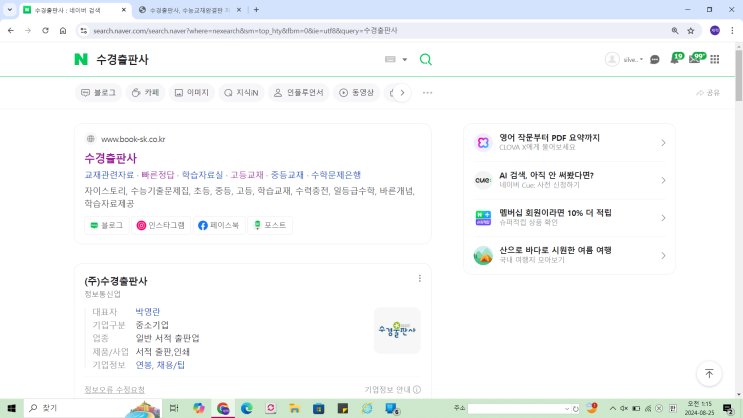Open Chrome three-dot menu
Screen dimensions: 743x418
[x=732, y=30]
